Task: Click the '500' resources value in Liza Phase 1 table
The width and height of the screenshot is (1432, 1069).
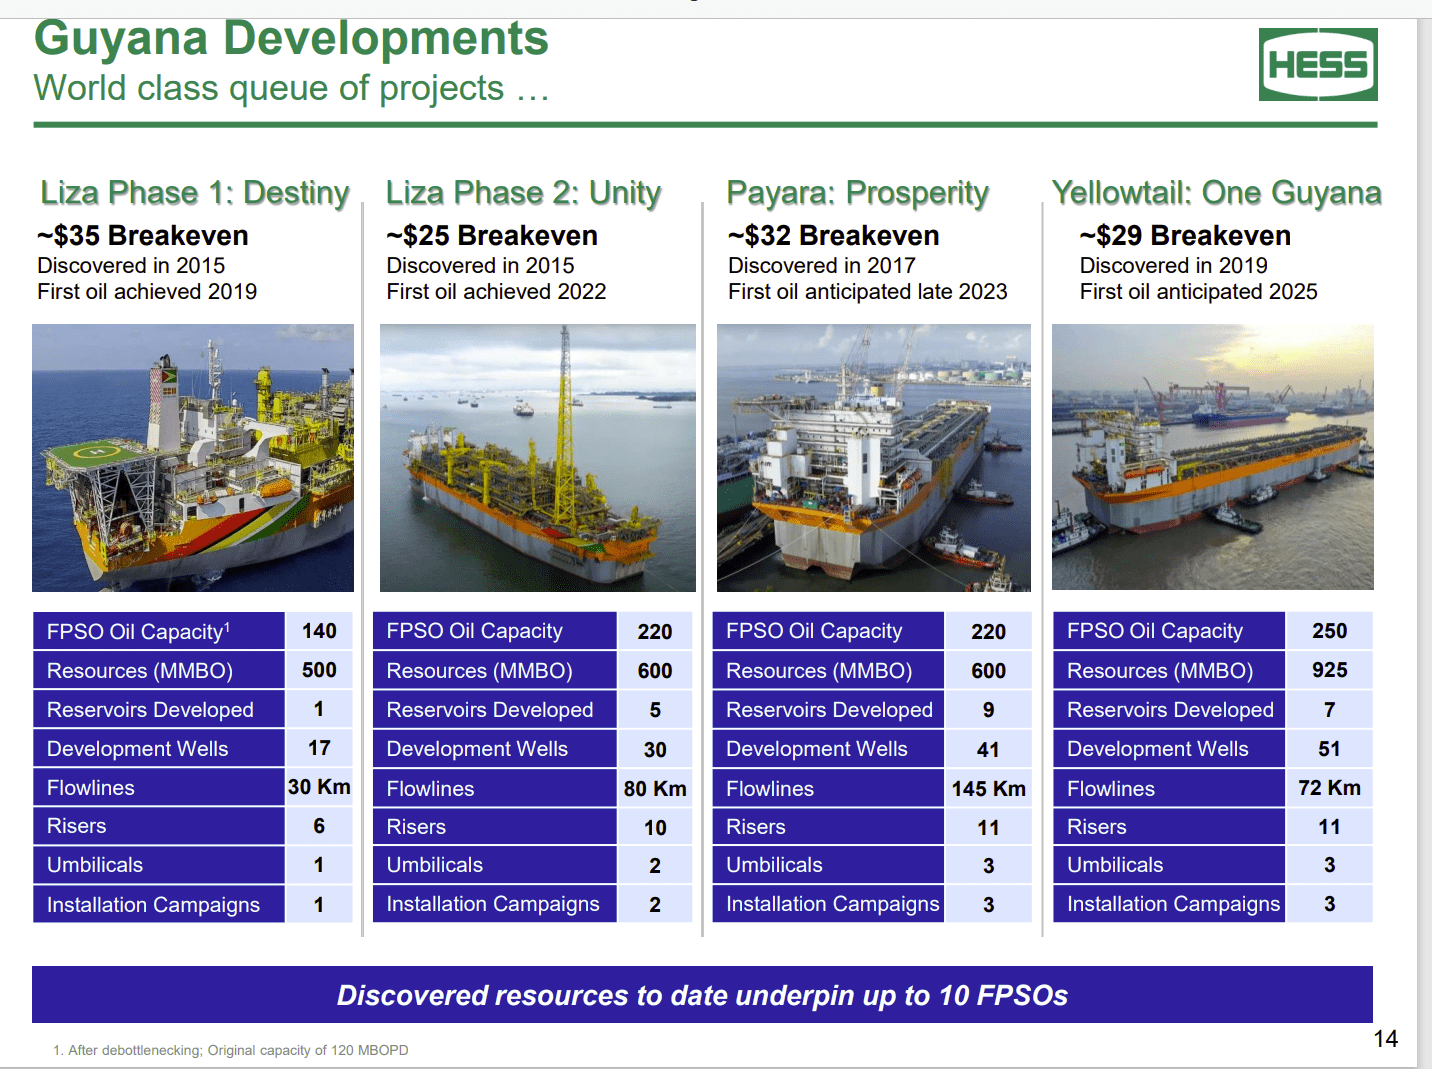Action: click(319, 670)
